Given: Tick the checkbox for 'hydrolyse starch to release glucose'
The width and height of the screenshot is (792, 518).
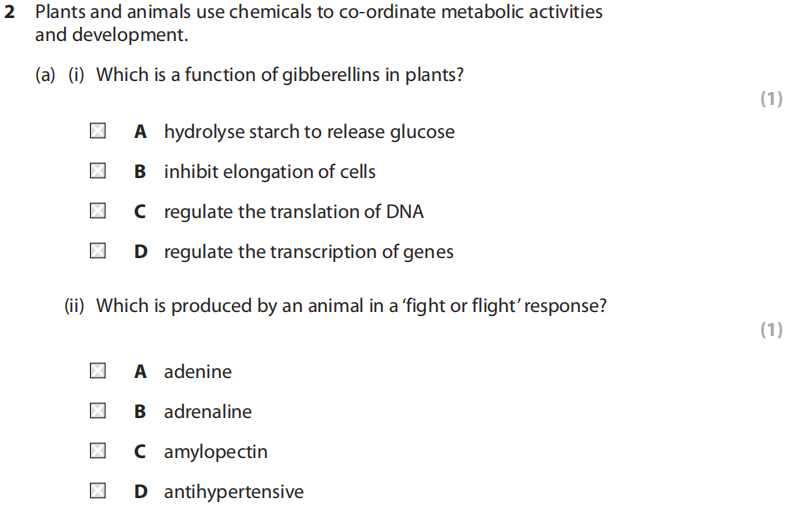Looking at the screenshot, I should [97, 131].
